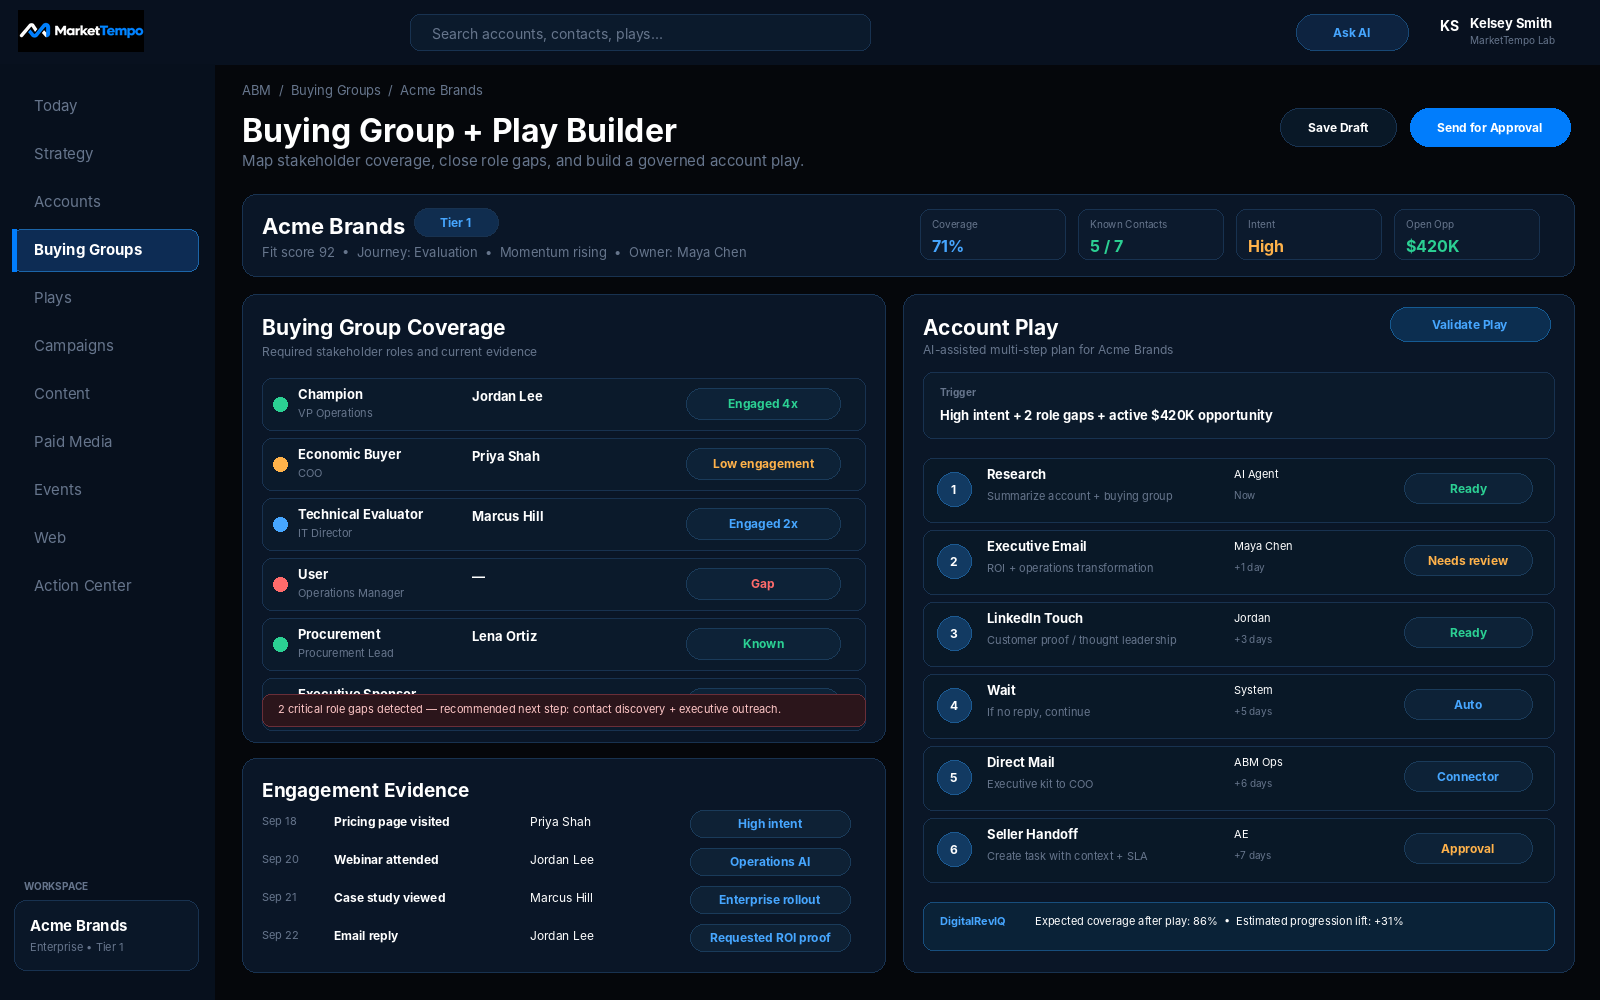Screen dimensions: 1600x1000
Task: Select step 1 number circle for Research
Action: [x=954, y=489]
